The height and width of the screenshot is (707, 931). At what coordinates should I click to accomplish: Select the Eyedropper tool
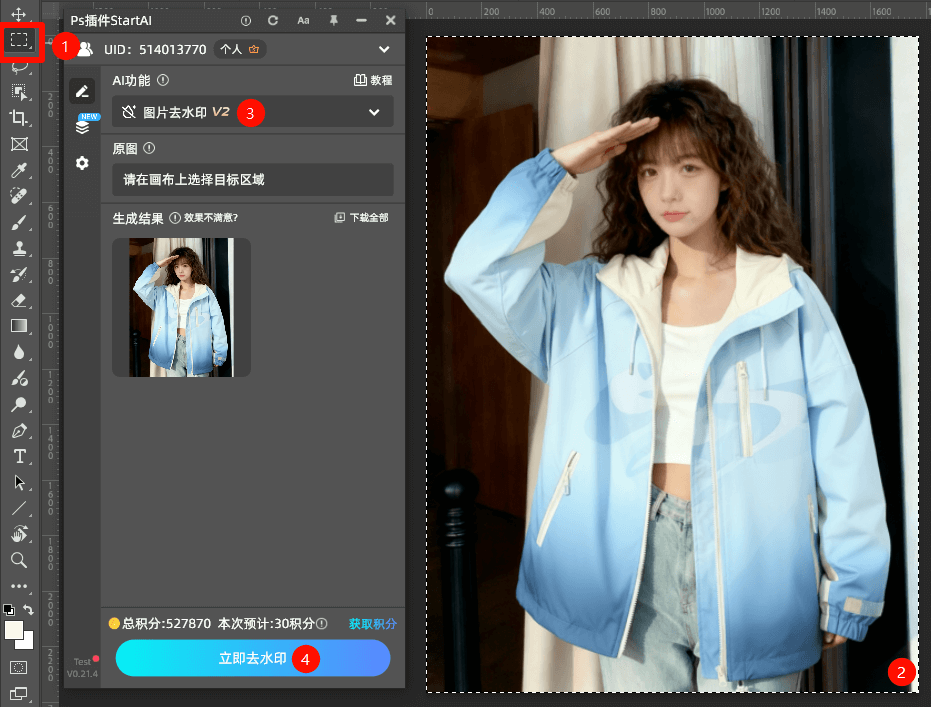19,170
